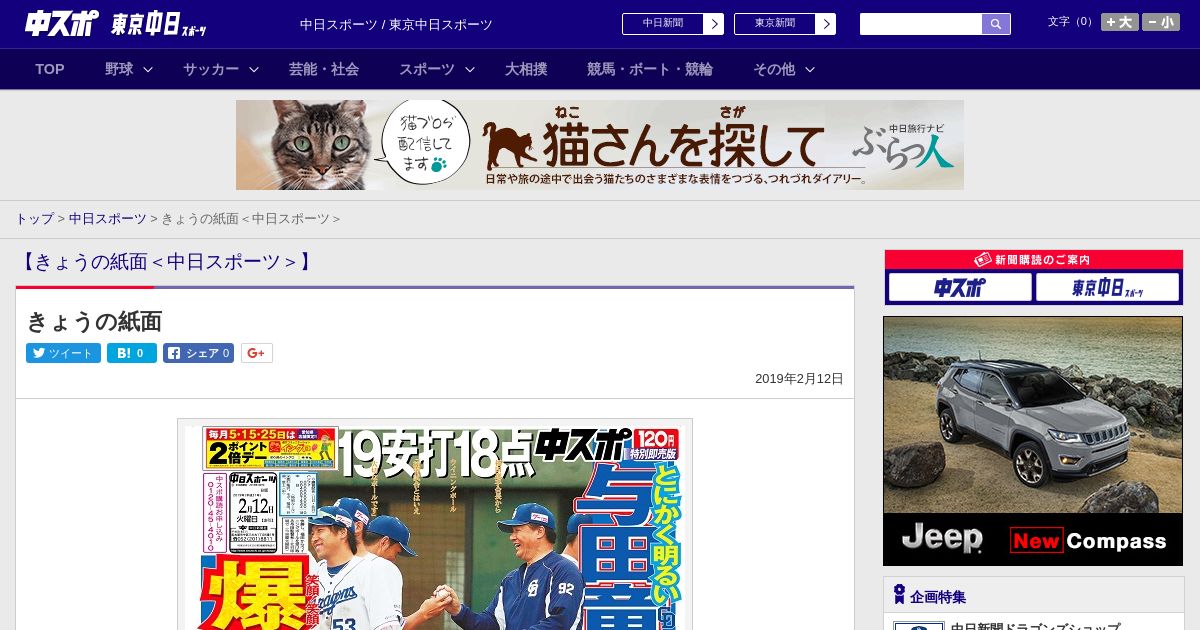
Task: Click the article date 2019年2月12日
Action: pos(799,379)
